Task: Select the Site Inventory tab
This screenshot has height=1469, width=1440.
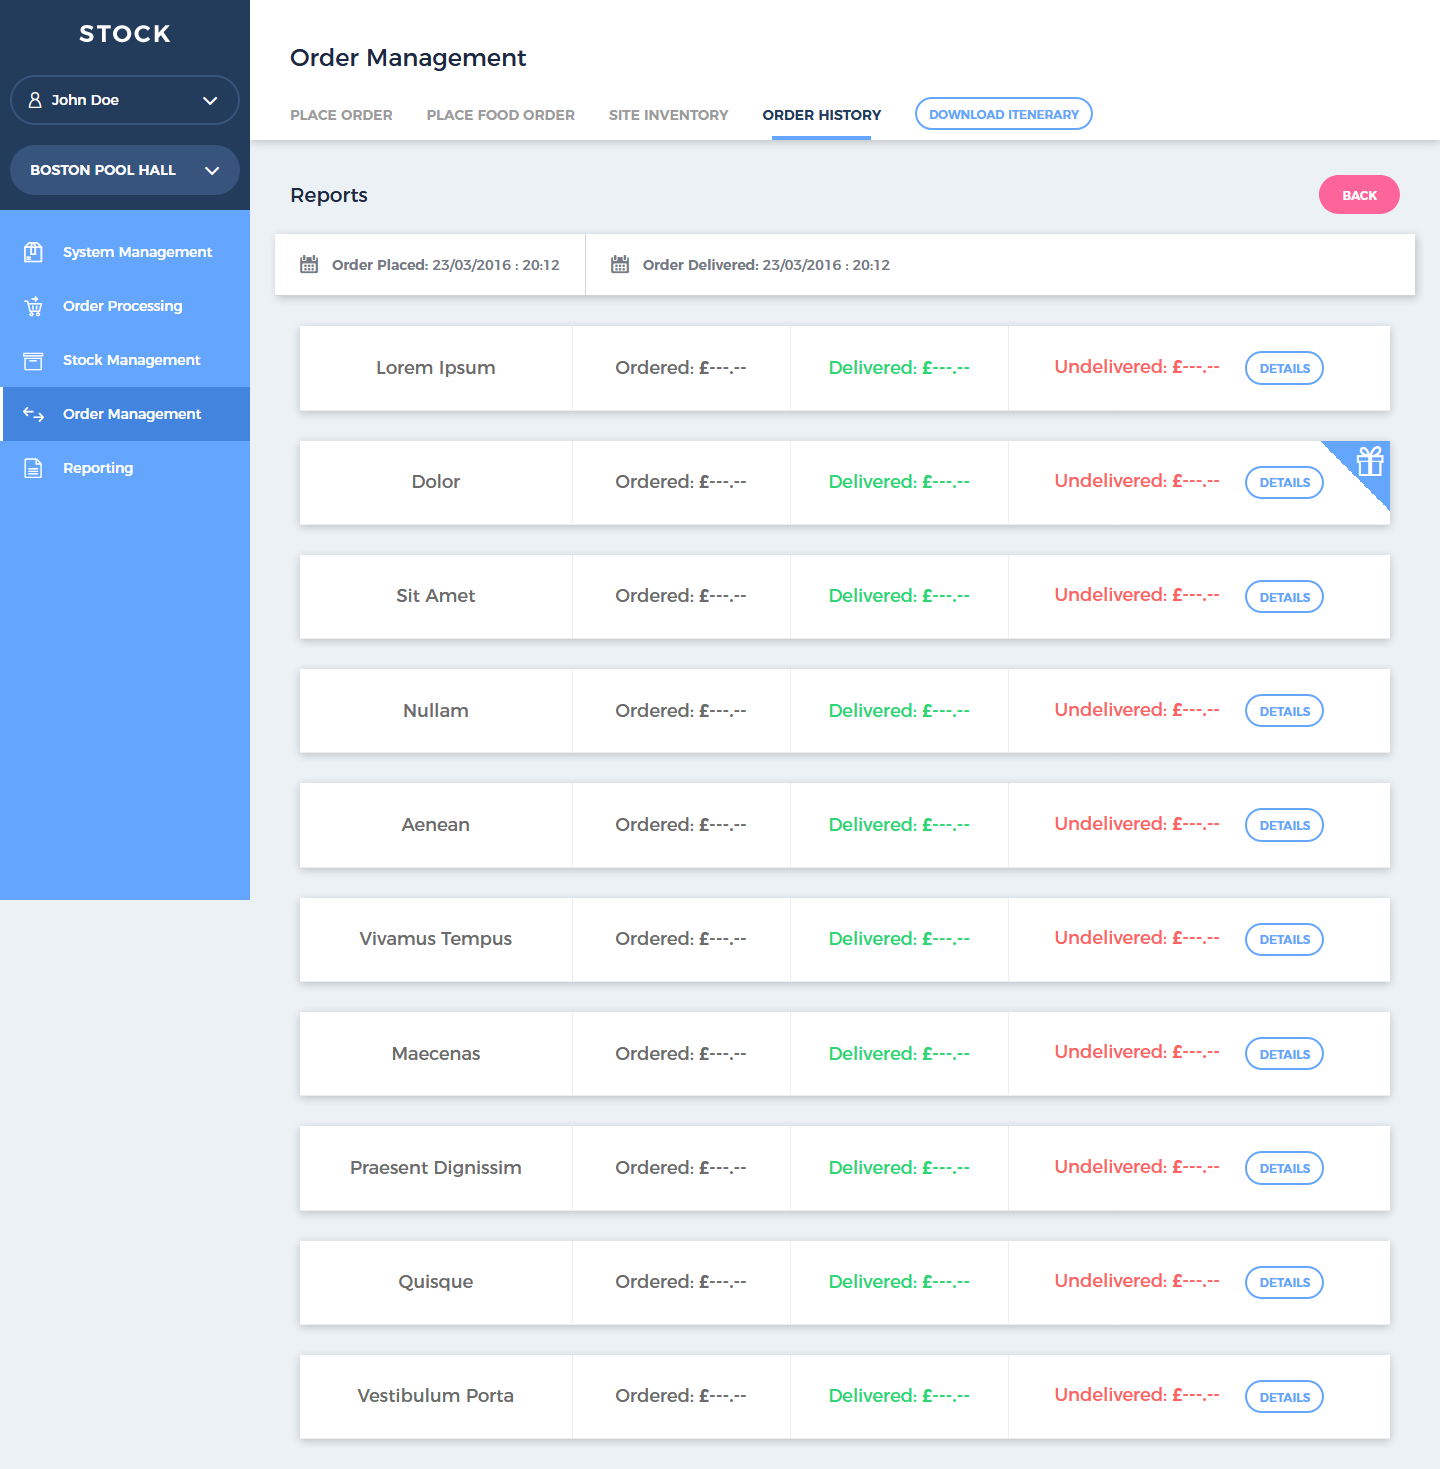Action: tap(668, 115)
